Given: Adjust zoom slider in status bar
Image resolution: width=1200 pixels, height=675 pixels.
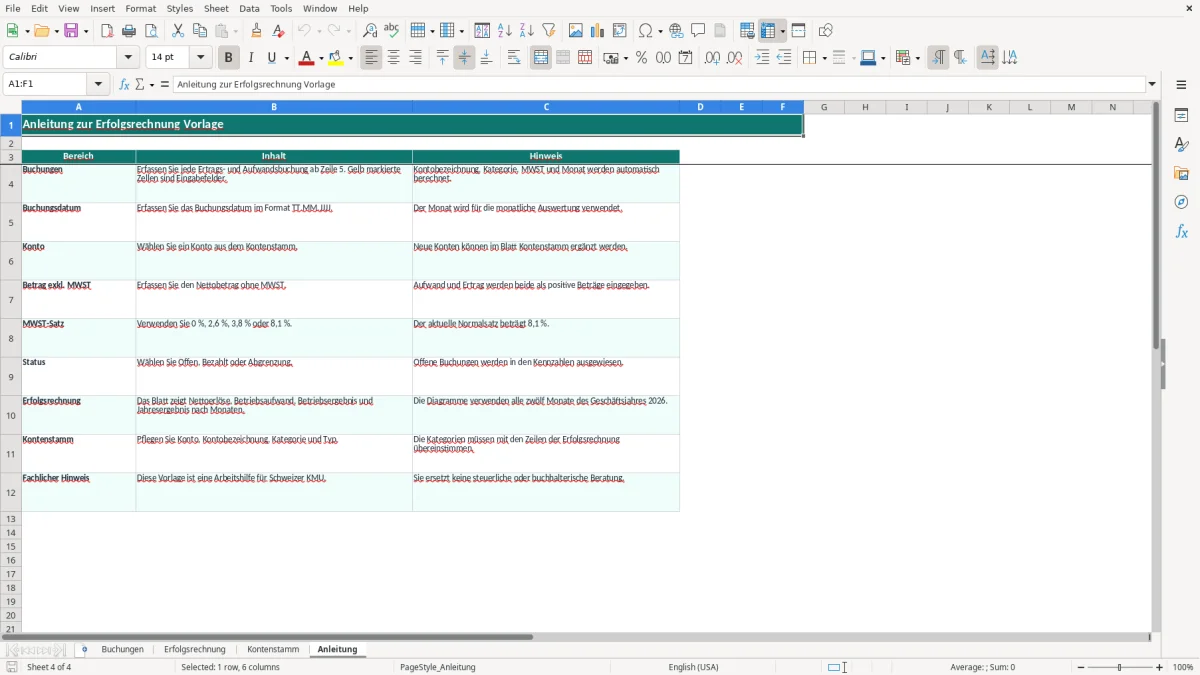Looking at the screenshot, I should tap(1120, 667).
